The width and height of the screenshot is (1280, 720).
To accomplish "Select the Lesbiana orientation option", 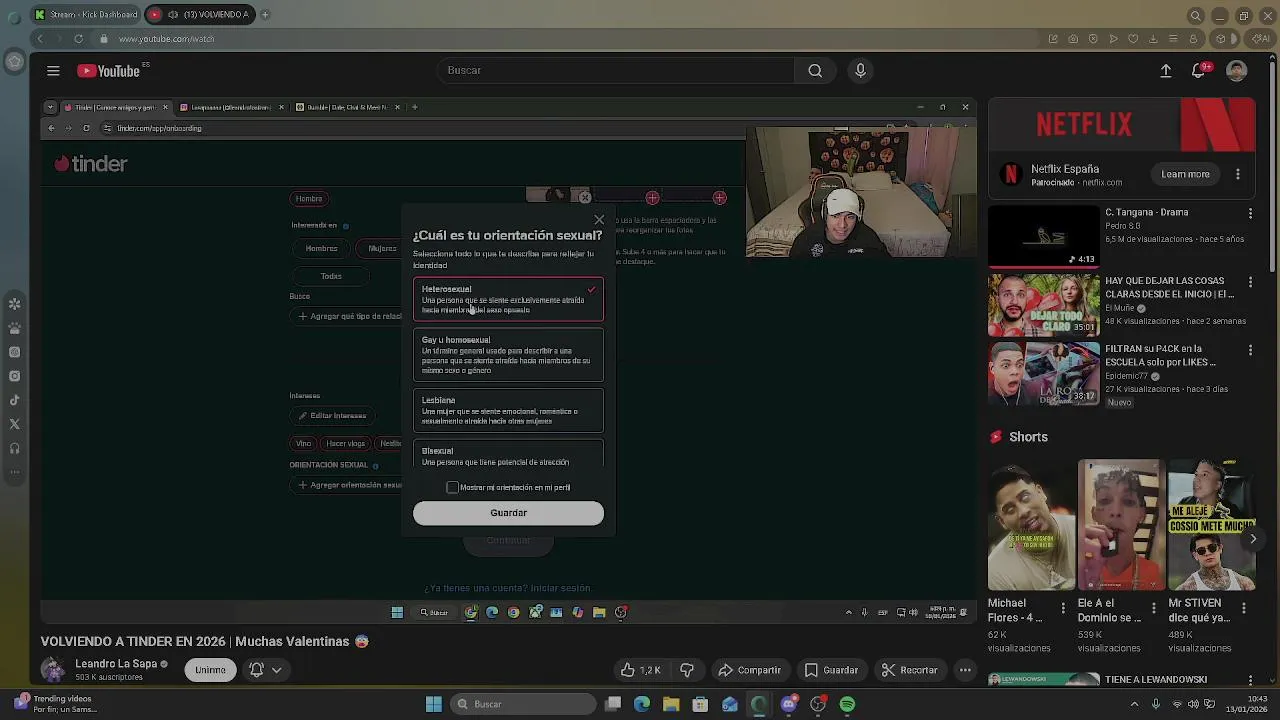I will click(508, 410).
